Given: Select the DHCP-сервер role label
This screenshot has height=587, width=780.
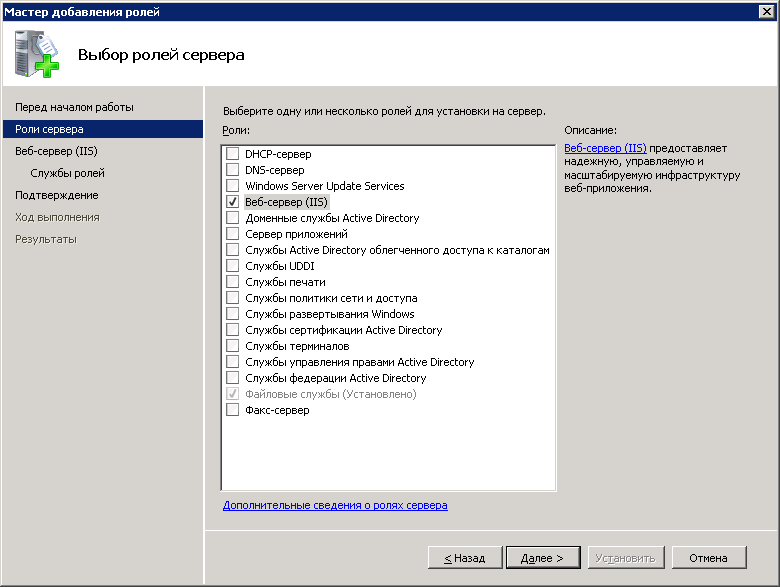Looking at the screenshot, I should pos(278,154).
